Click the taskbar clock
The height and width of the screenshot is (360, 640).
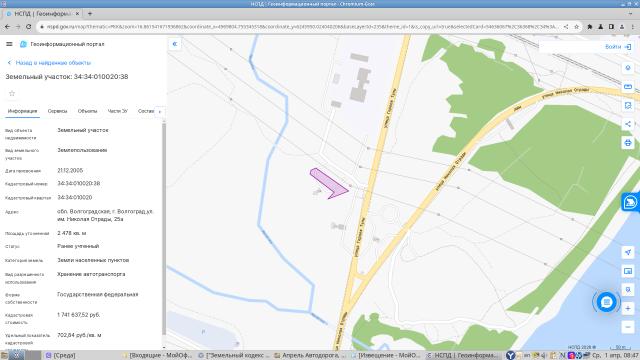click(x=615, y=356)
